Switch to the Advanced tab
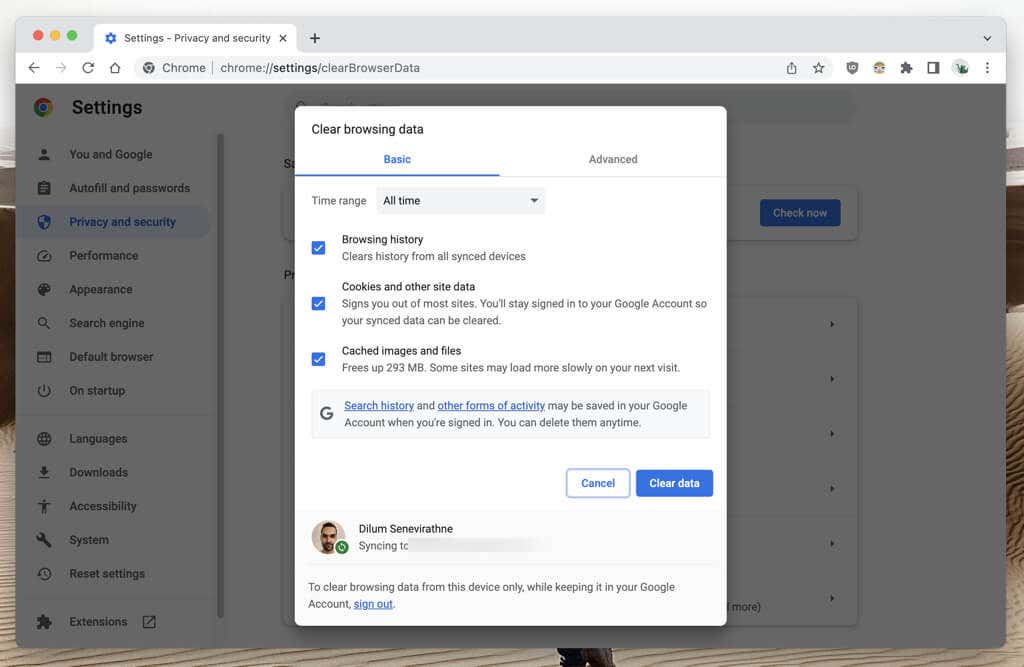The width and height of the screenshot is (1024, 667). click(x=613, y=159)
